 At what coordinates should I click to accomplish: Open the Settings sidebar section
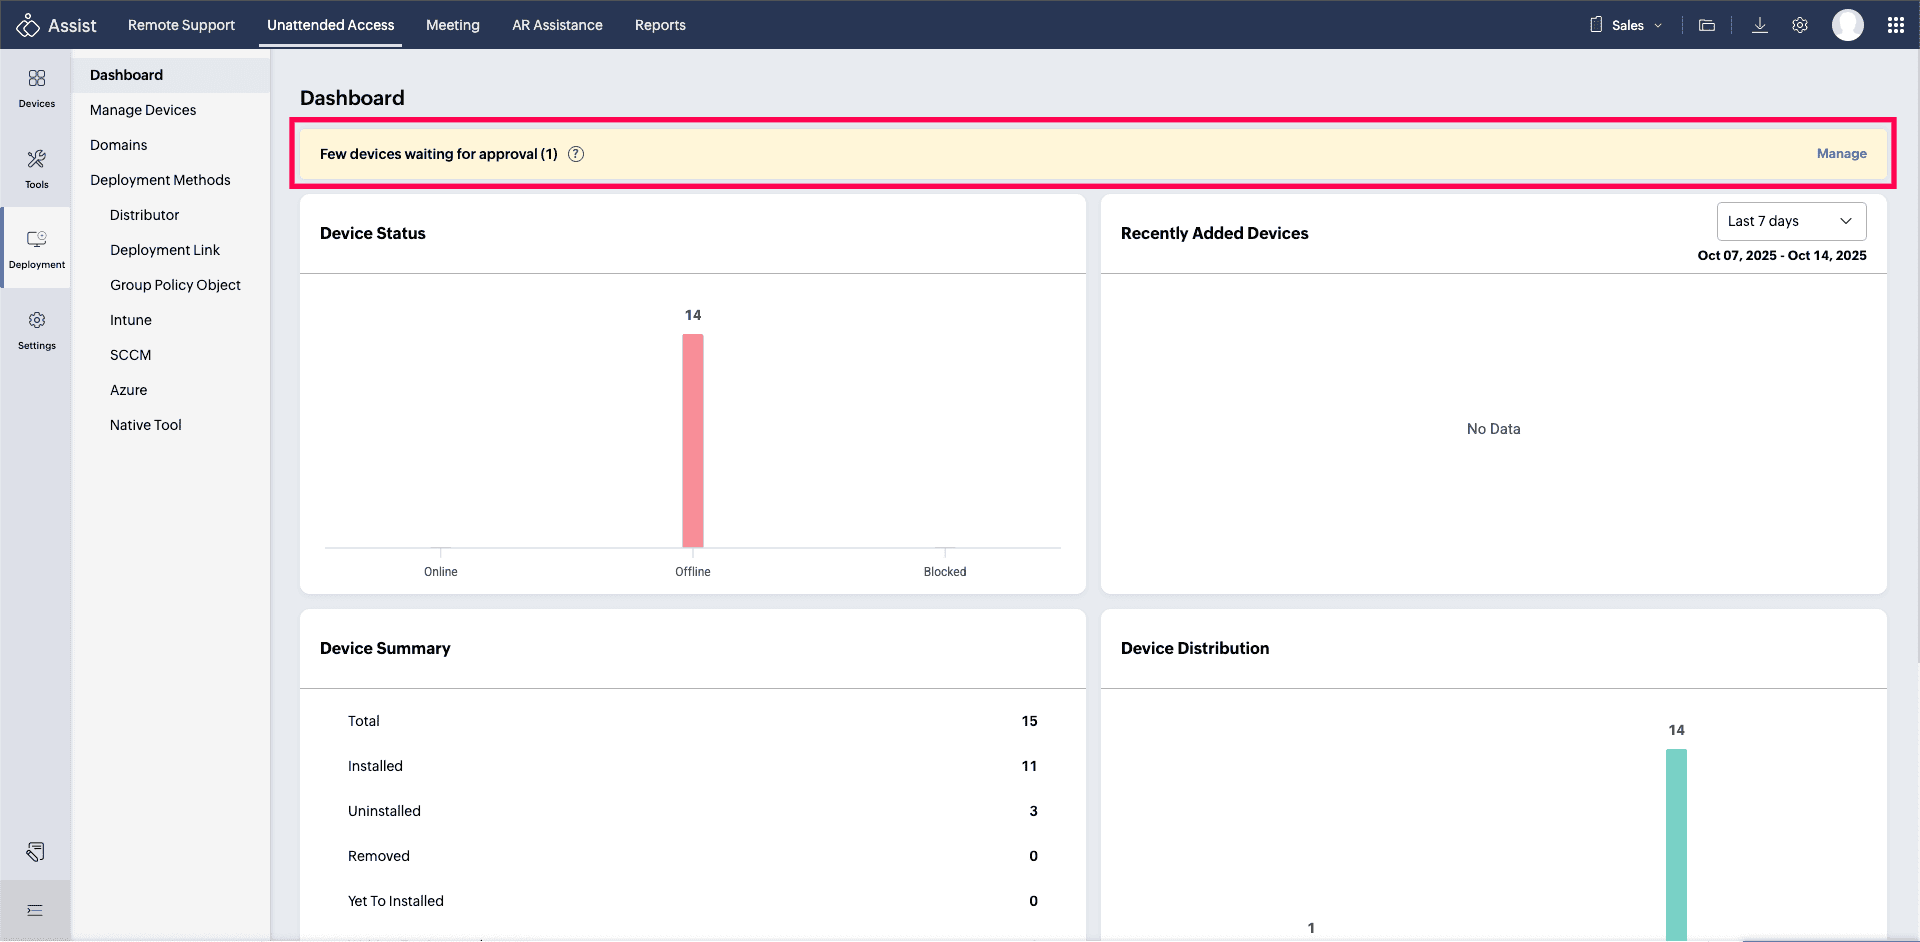[x=36, y=329]
